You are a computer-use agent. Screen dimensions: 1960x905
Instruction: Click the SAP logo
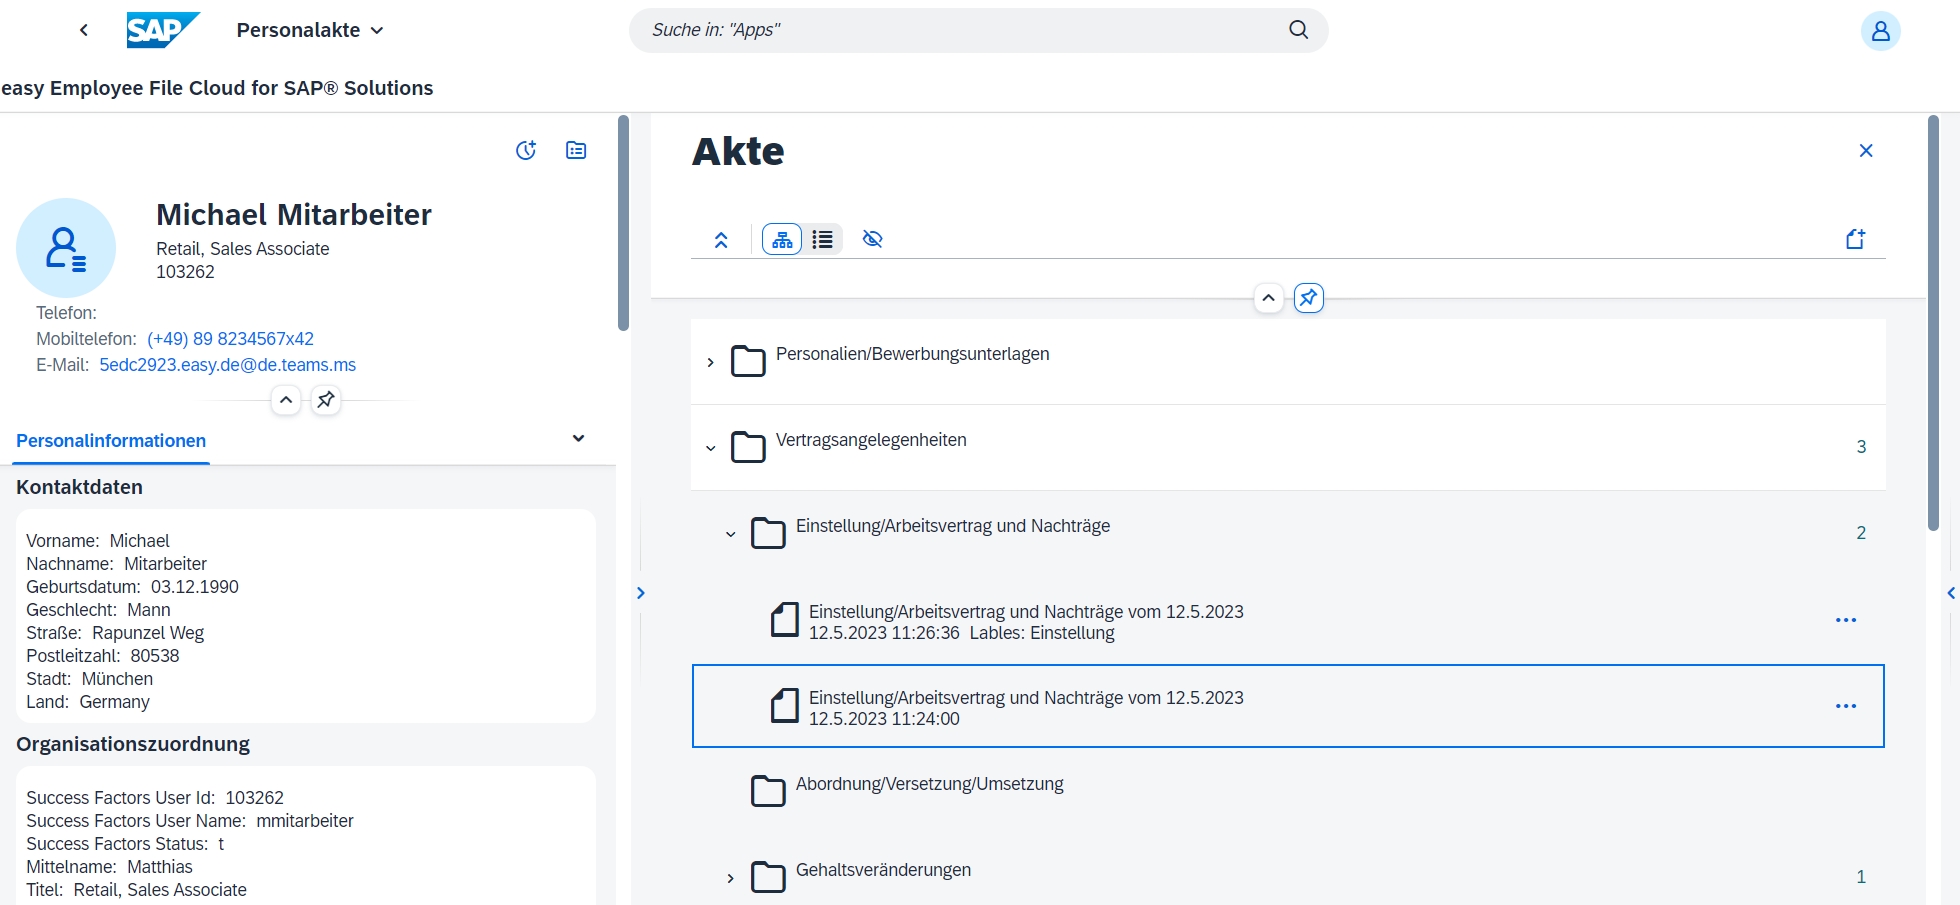162,30
